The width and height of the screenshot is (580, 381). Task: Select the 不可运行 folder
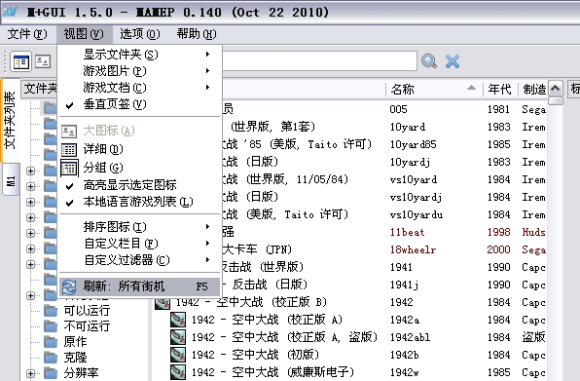tap(87, 326)
